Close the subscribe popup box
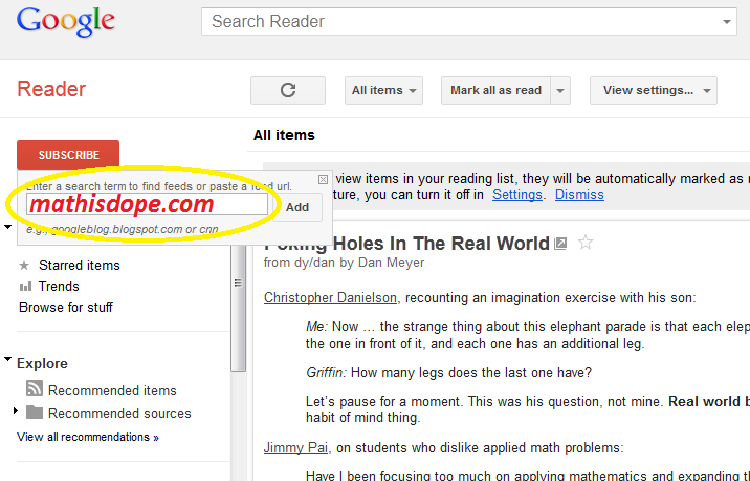Viewport: 750px width, 481px height. (x=322, y=179)
